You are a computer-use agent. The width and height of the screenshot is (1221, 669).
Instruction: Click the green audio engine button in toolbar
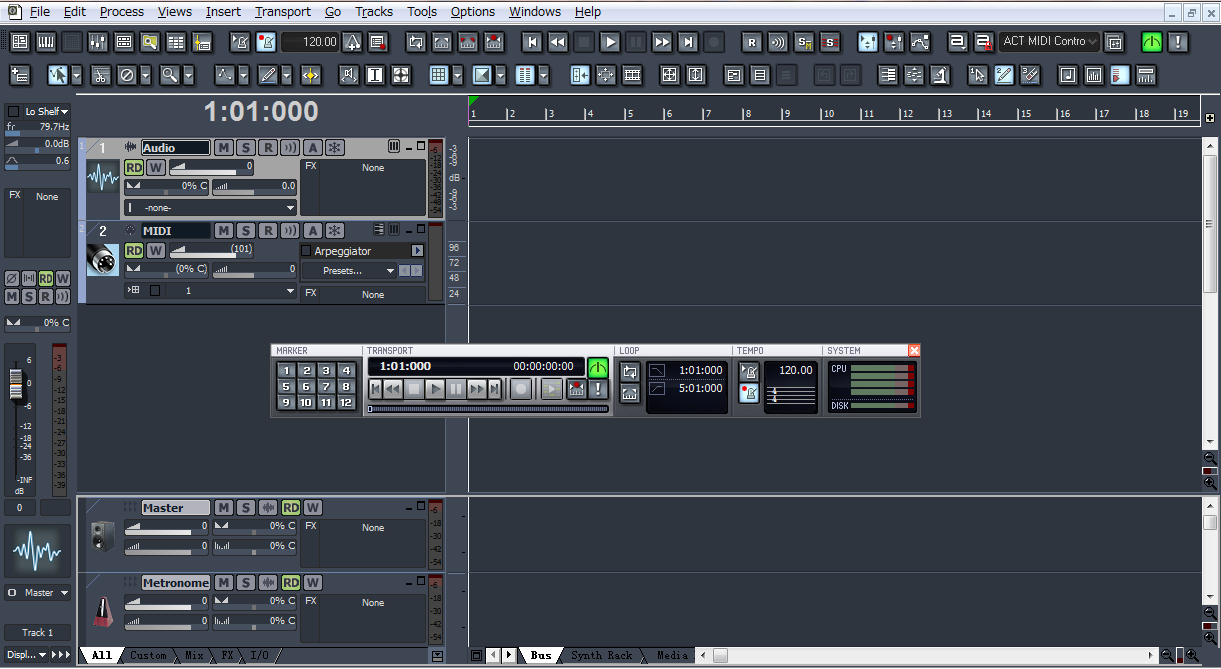pos(1153,42)
